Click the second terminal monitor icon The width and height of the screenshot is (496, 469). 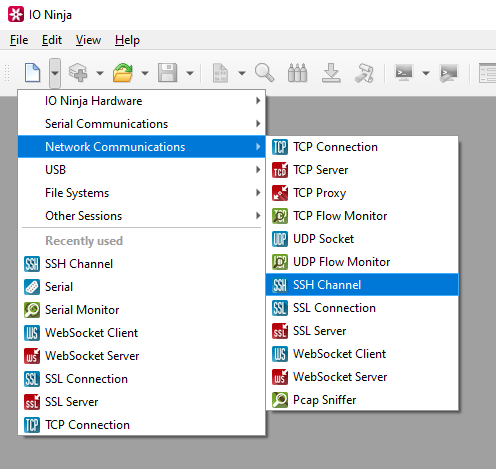click(x=448, y=73)
